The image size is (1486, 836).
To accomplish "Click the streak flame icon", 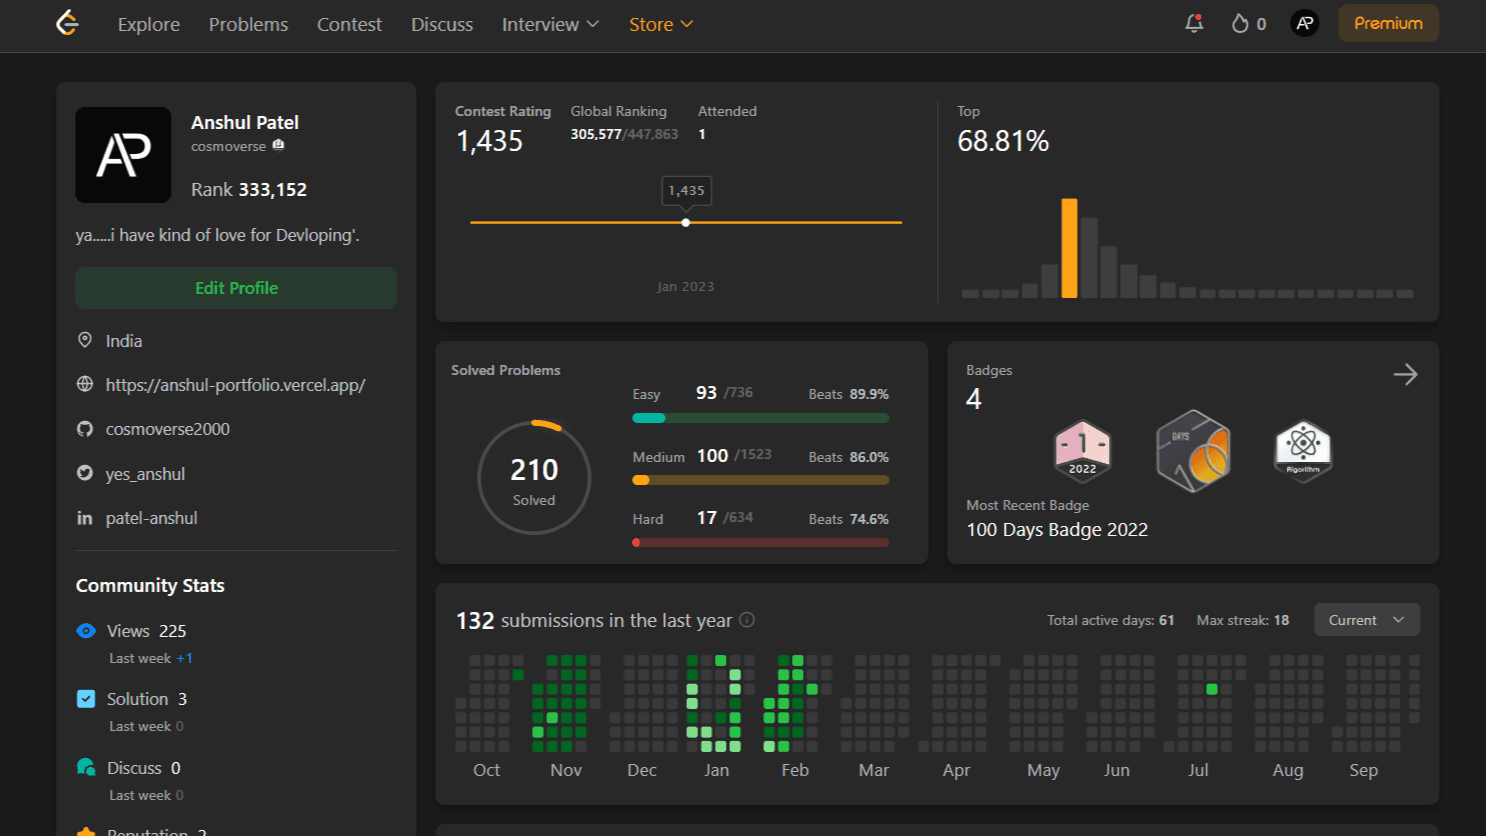I will click(1240, 23).
